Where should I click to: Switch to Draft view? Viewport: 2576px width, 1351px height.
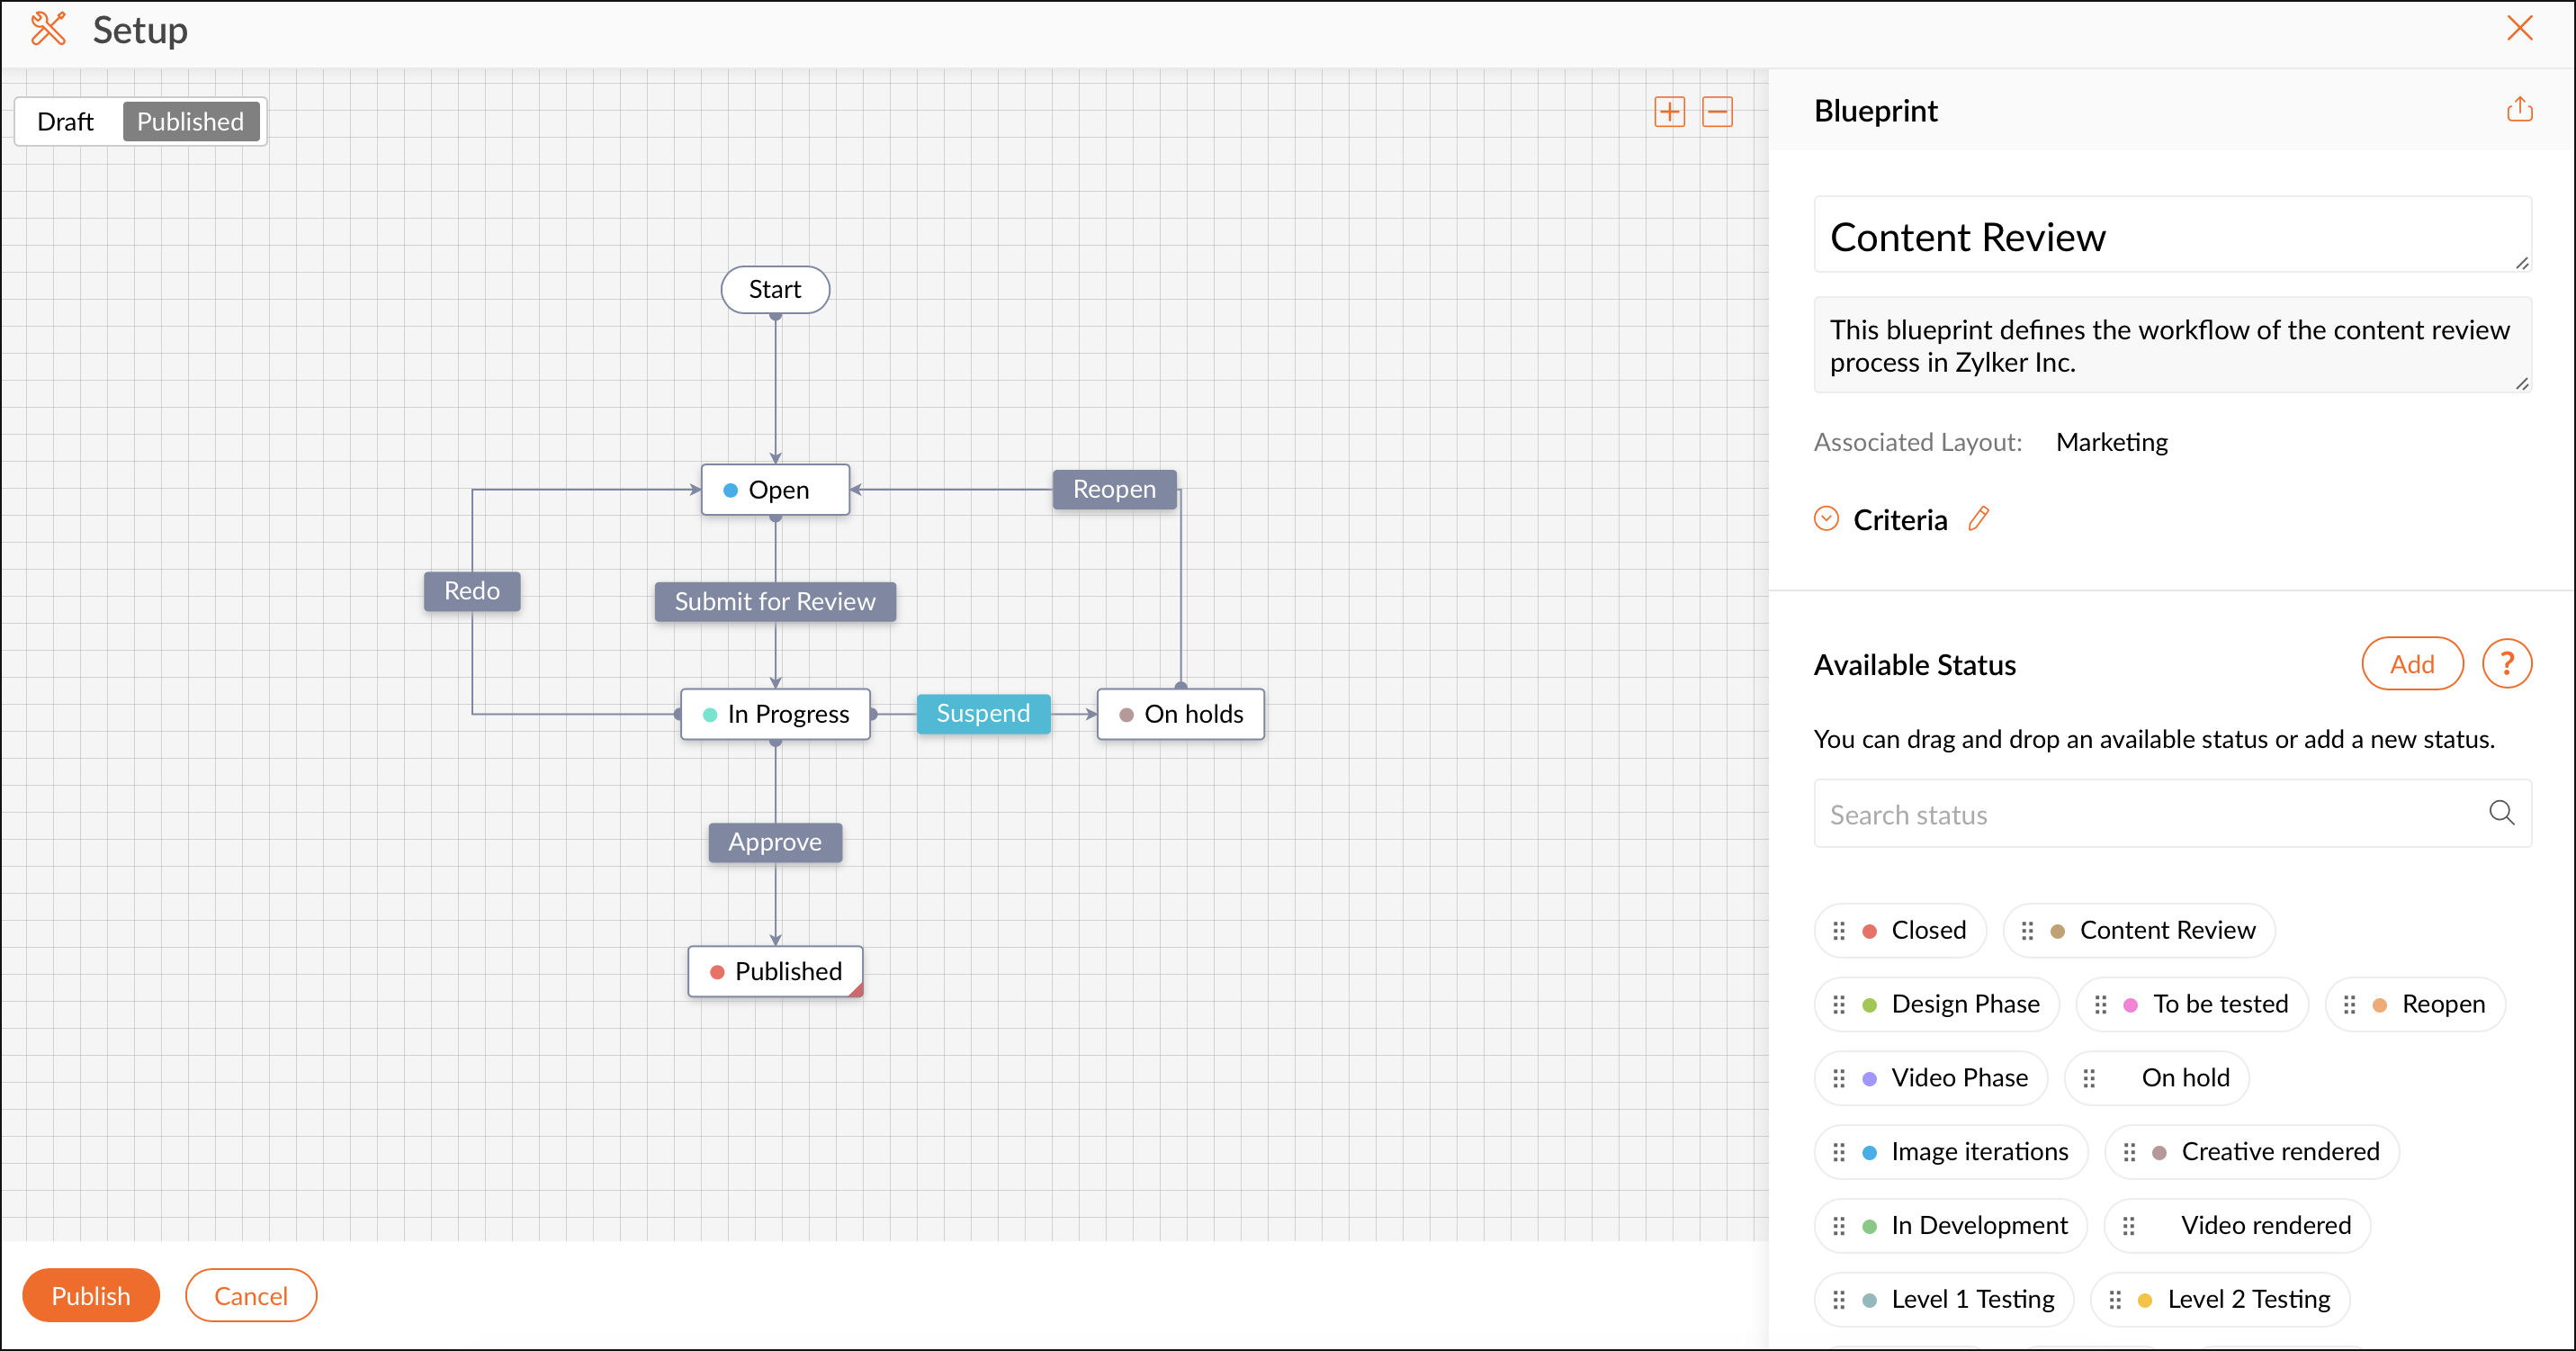click(65, 121)
